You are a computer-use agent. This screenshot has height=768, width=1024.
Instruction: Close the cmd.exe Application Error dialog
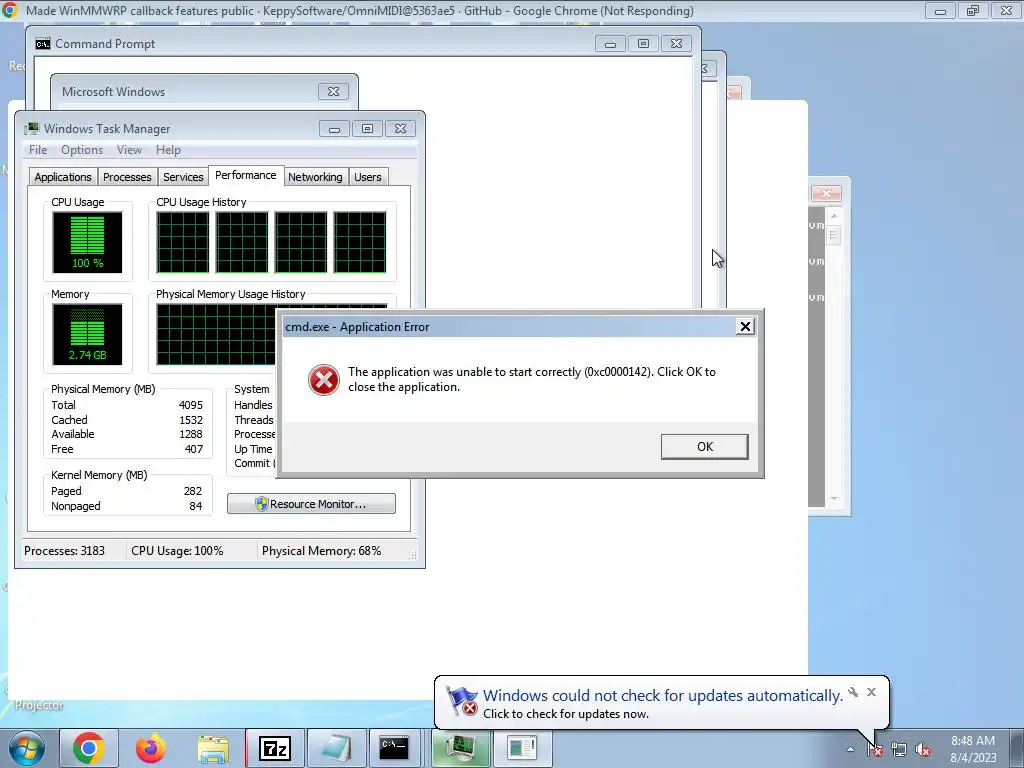(x=744, y=327)
